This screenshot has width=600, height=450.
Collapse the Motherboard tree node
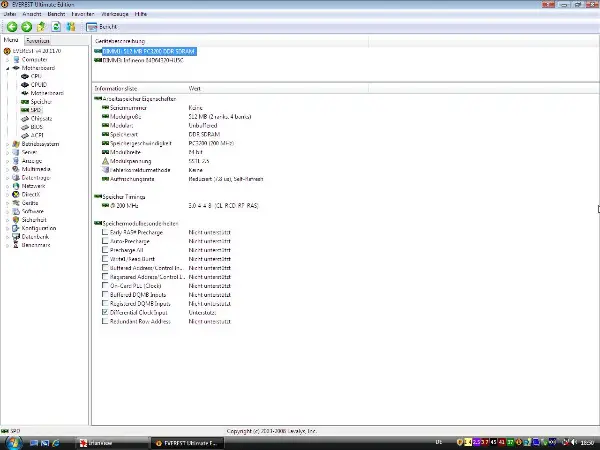(x=8, y=68)
